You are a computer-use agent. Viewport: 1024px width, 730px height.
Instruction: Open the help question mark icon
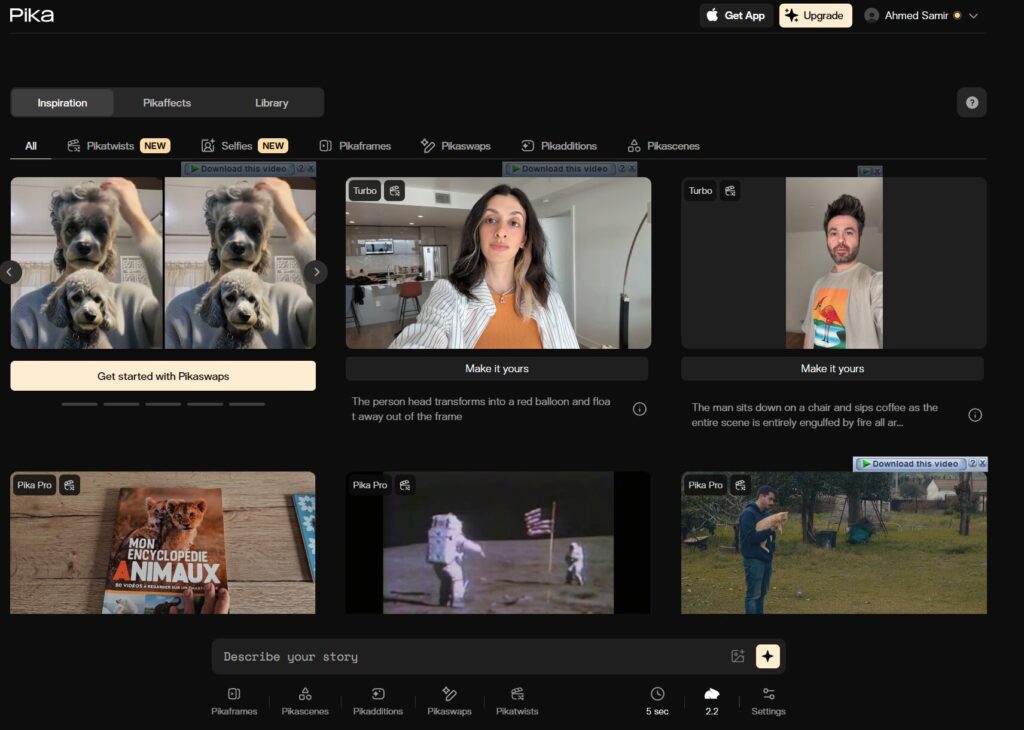click(972, 103)
